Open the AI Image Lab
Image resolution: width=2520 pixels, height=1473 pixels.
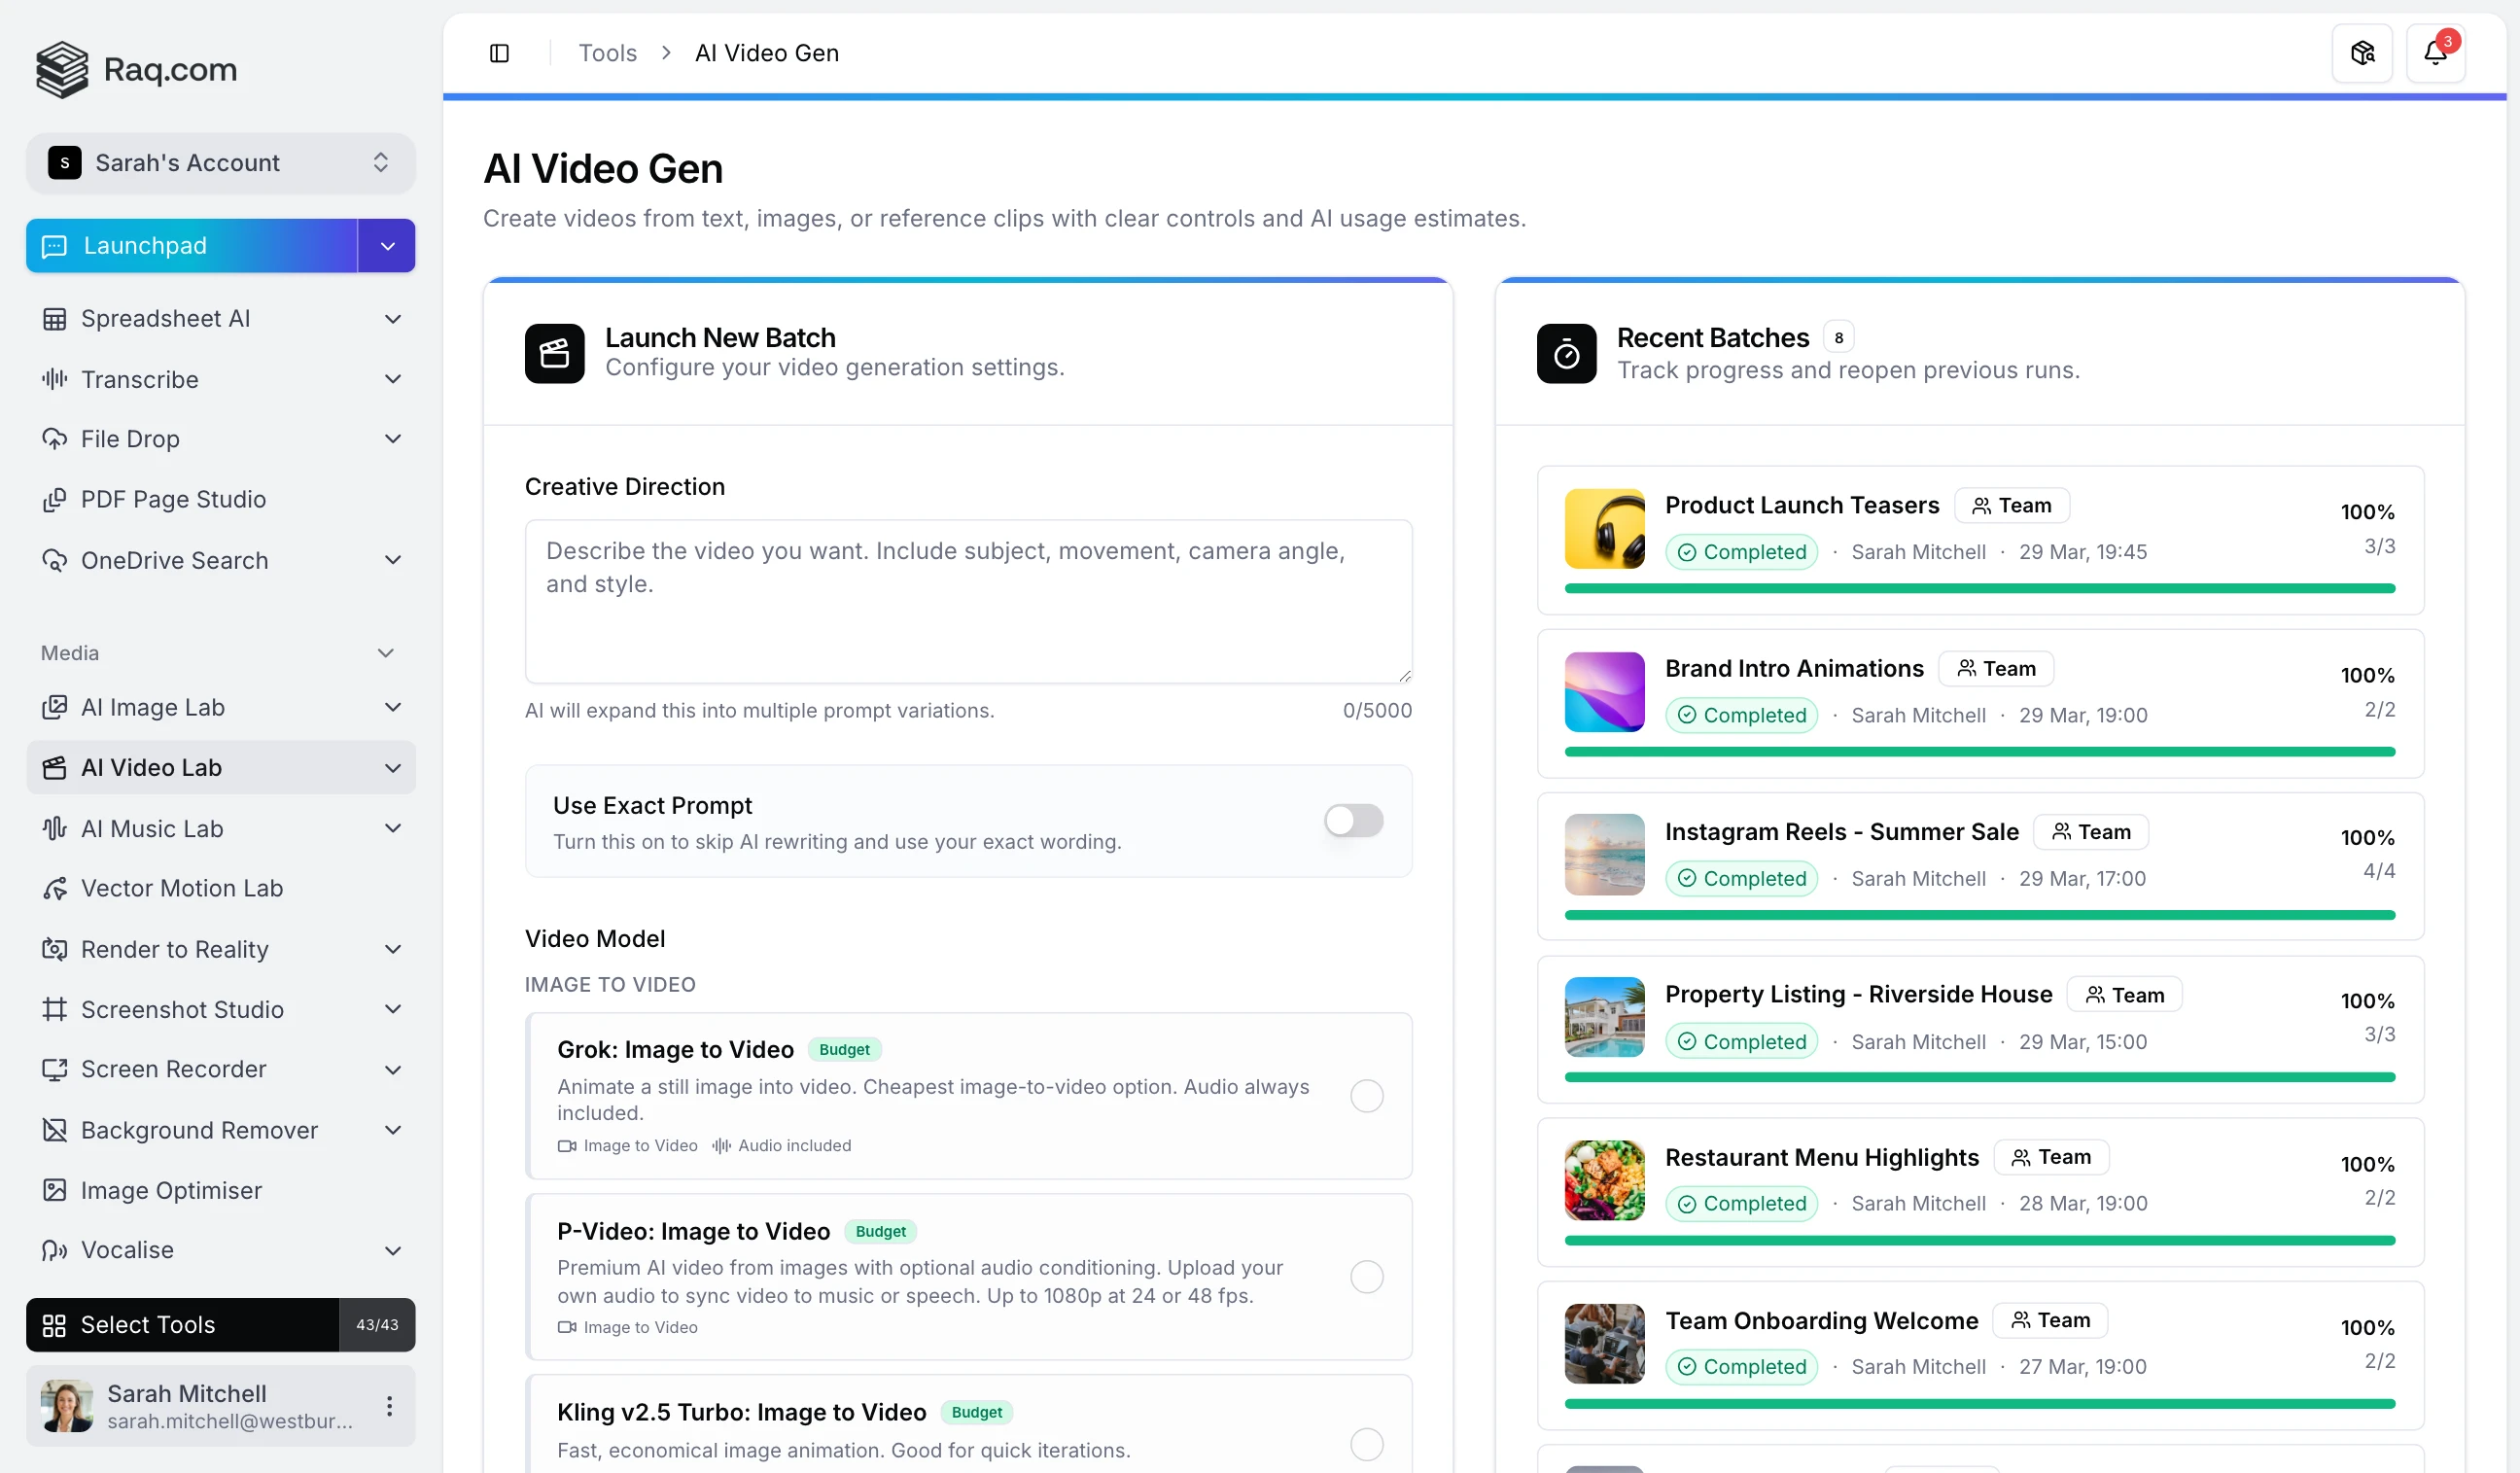(153, 707)
